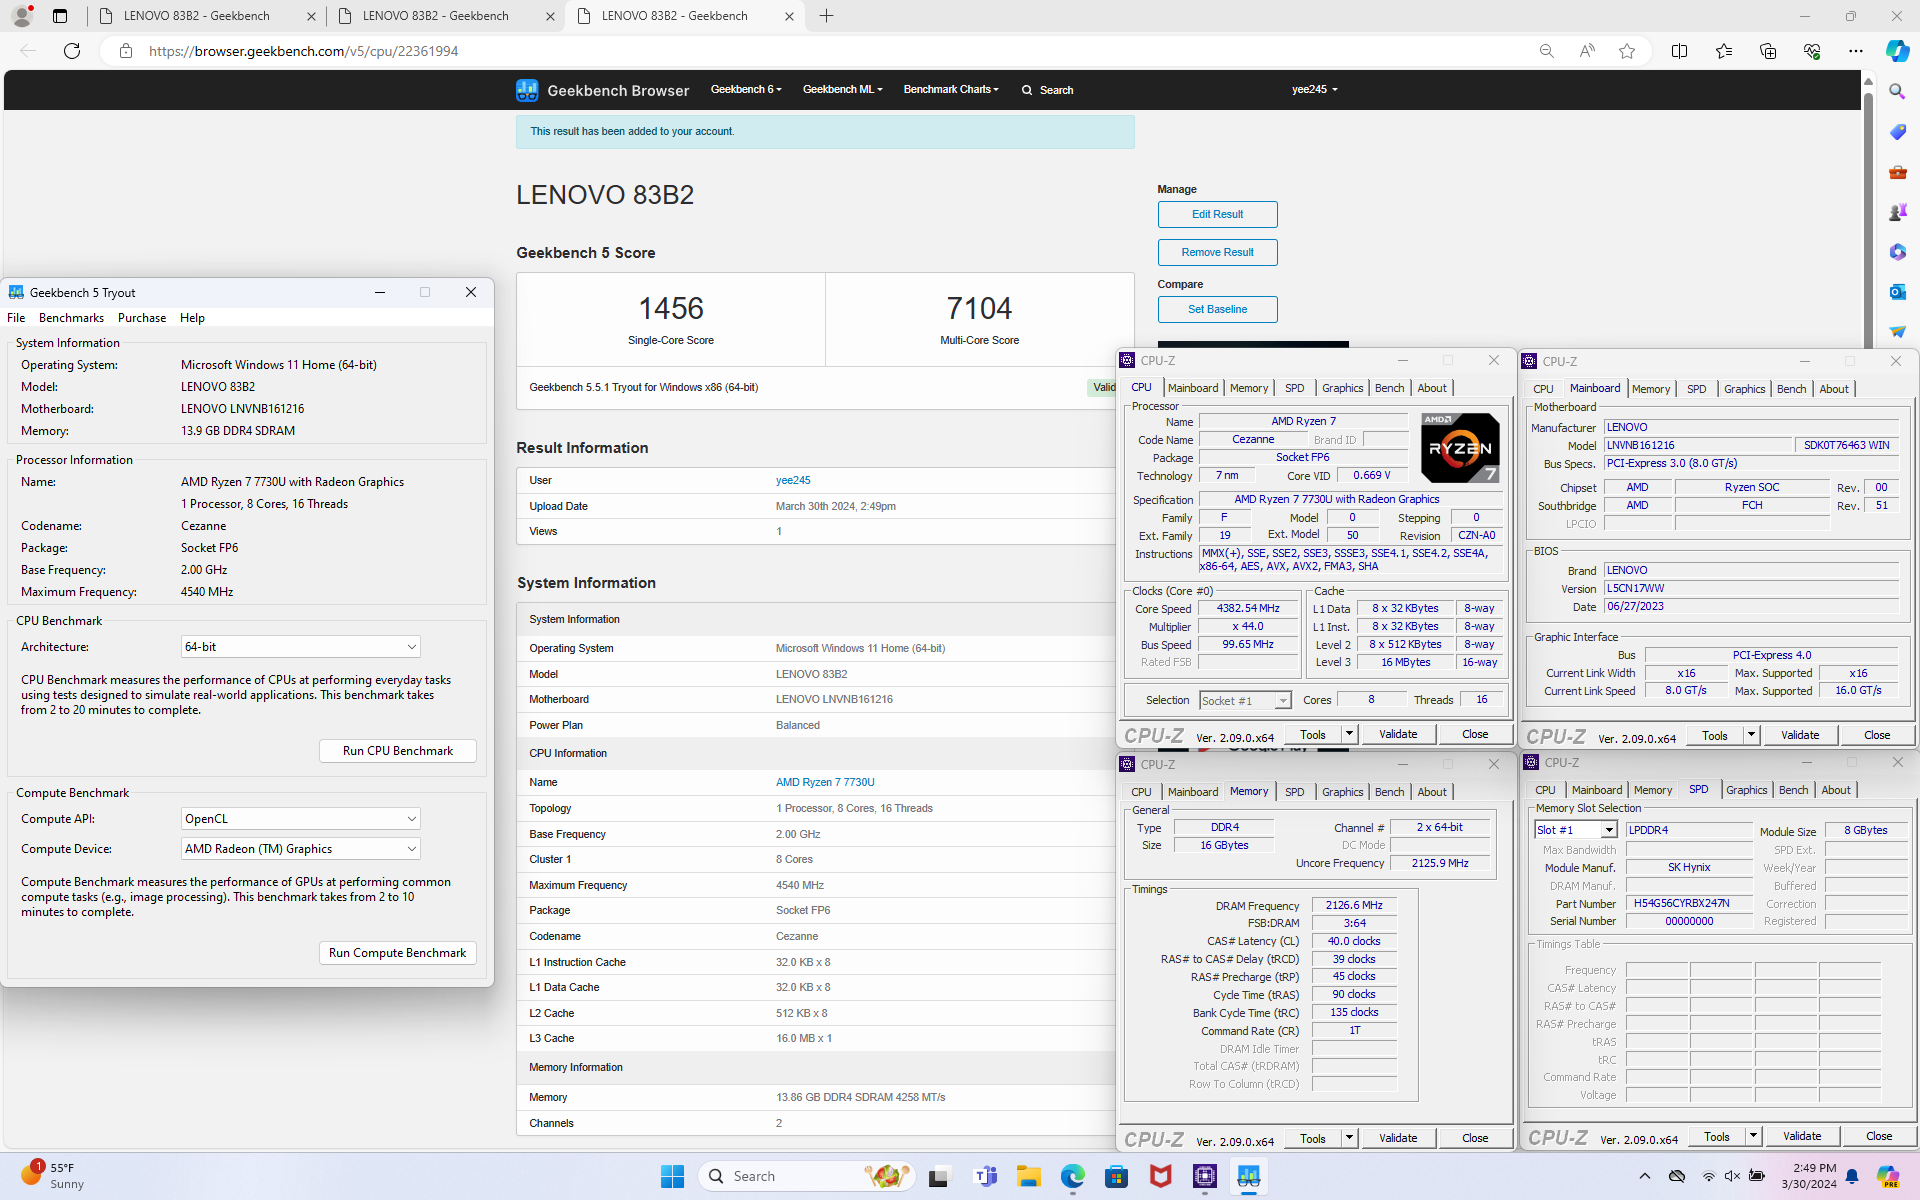This screenshot has height=1200, width=1920.
Task: Open the Compute API OpenCL combo box
Action: pos(300,819)
